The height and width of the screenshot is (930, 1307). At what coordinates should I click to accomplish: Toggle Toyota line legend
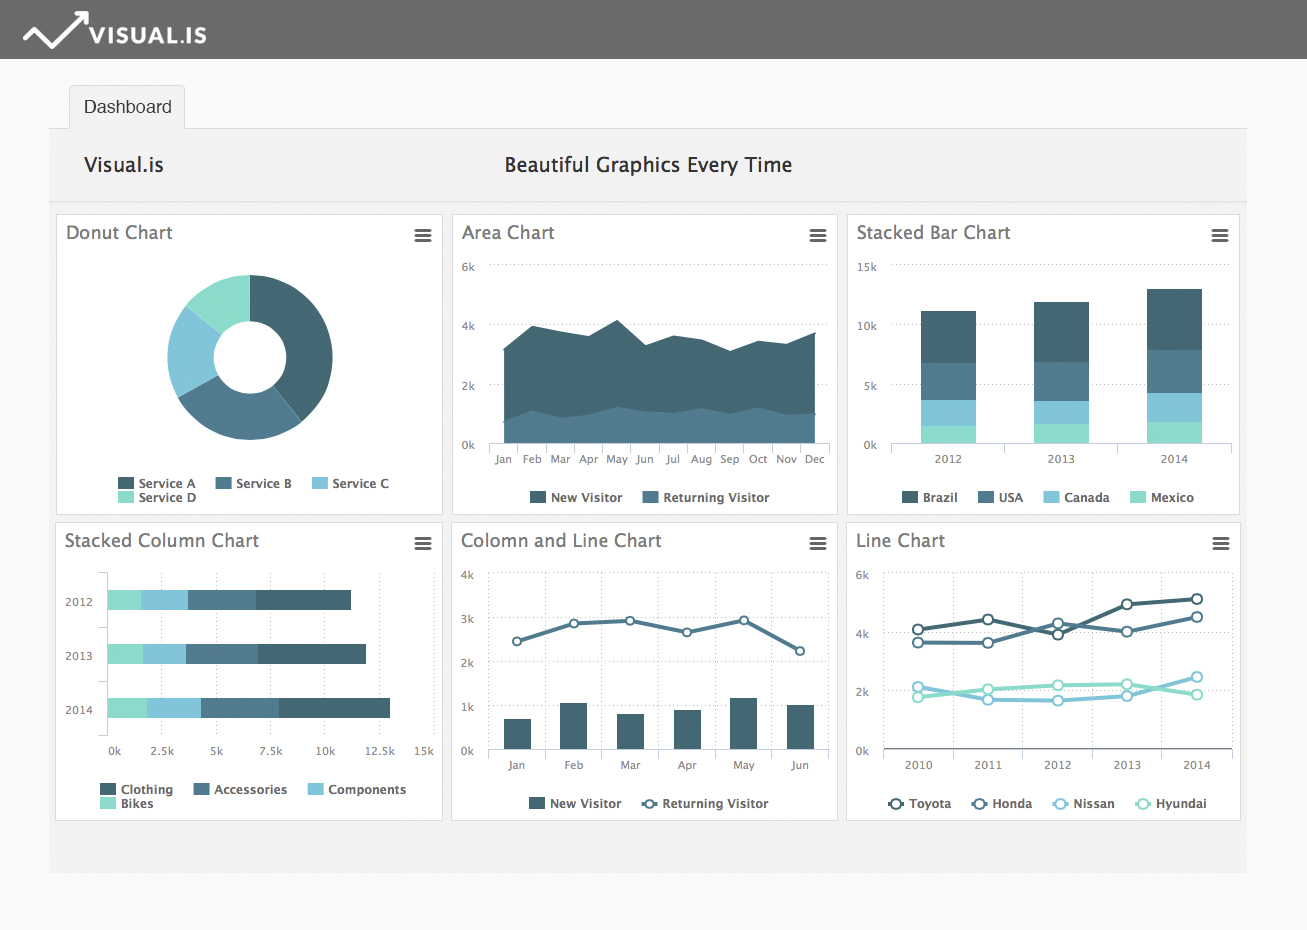[x=920, y=803]
